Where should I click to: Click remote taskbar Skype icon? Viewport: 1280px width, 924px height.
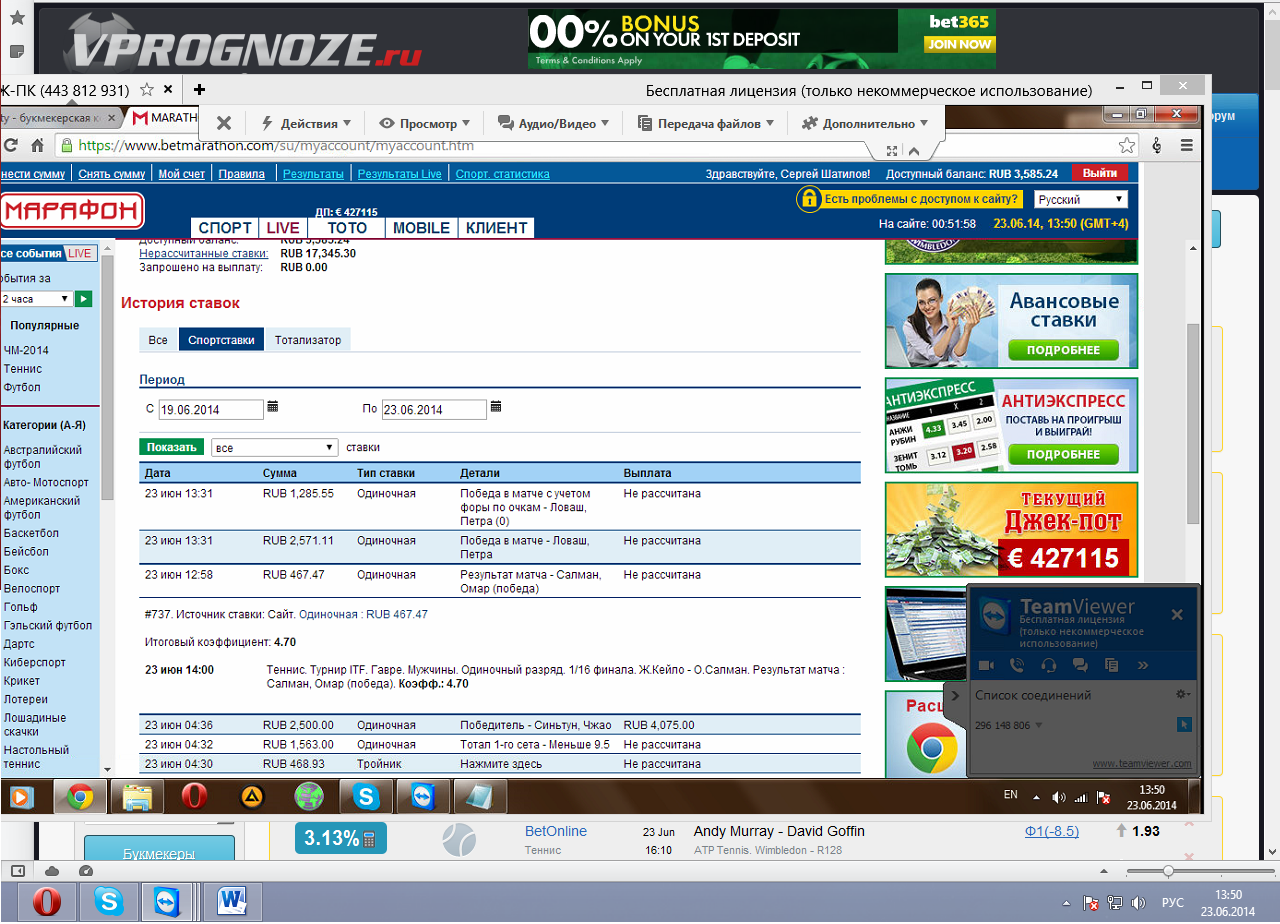367,797
